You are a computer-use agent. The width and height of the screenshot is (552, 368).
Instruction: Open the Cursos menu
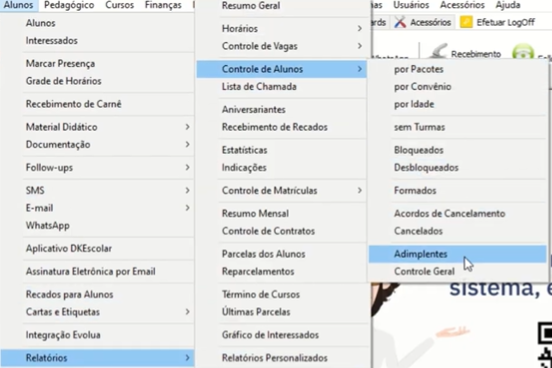pos(119,5)
